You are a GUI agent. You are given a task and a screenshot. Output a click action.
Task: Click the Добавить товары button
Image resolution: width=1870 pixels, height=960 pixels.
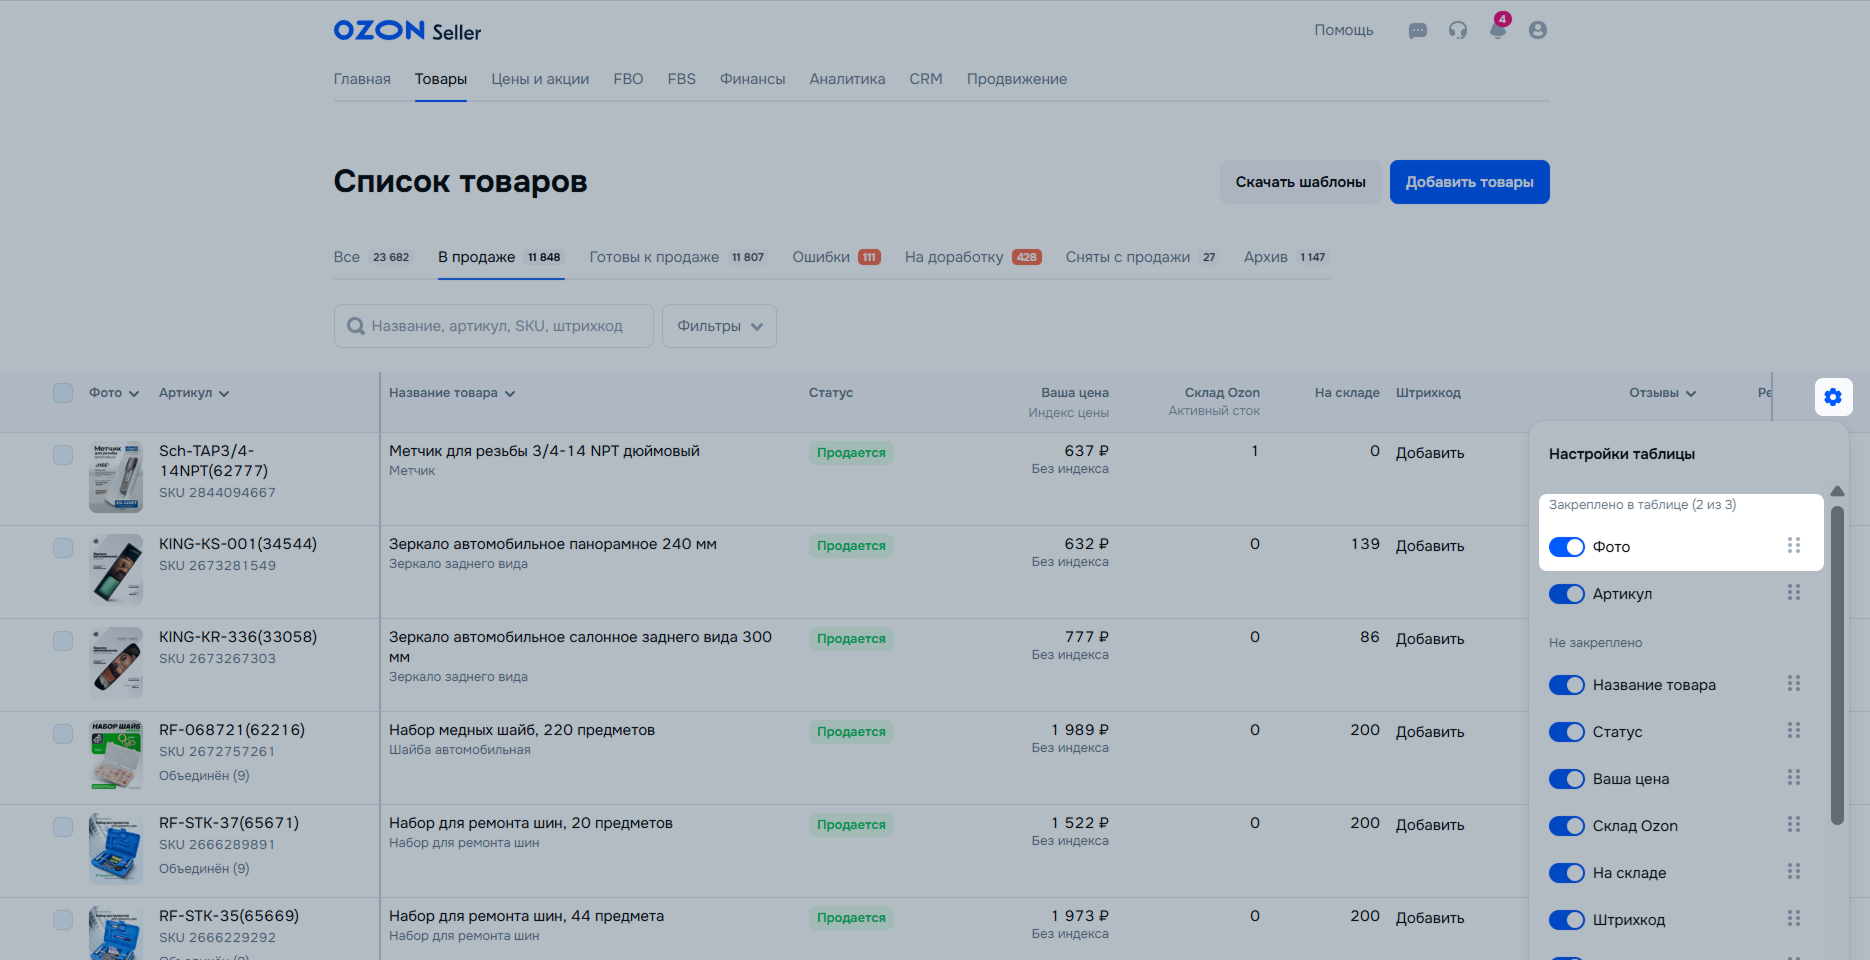1469,182
